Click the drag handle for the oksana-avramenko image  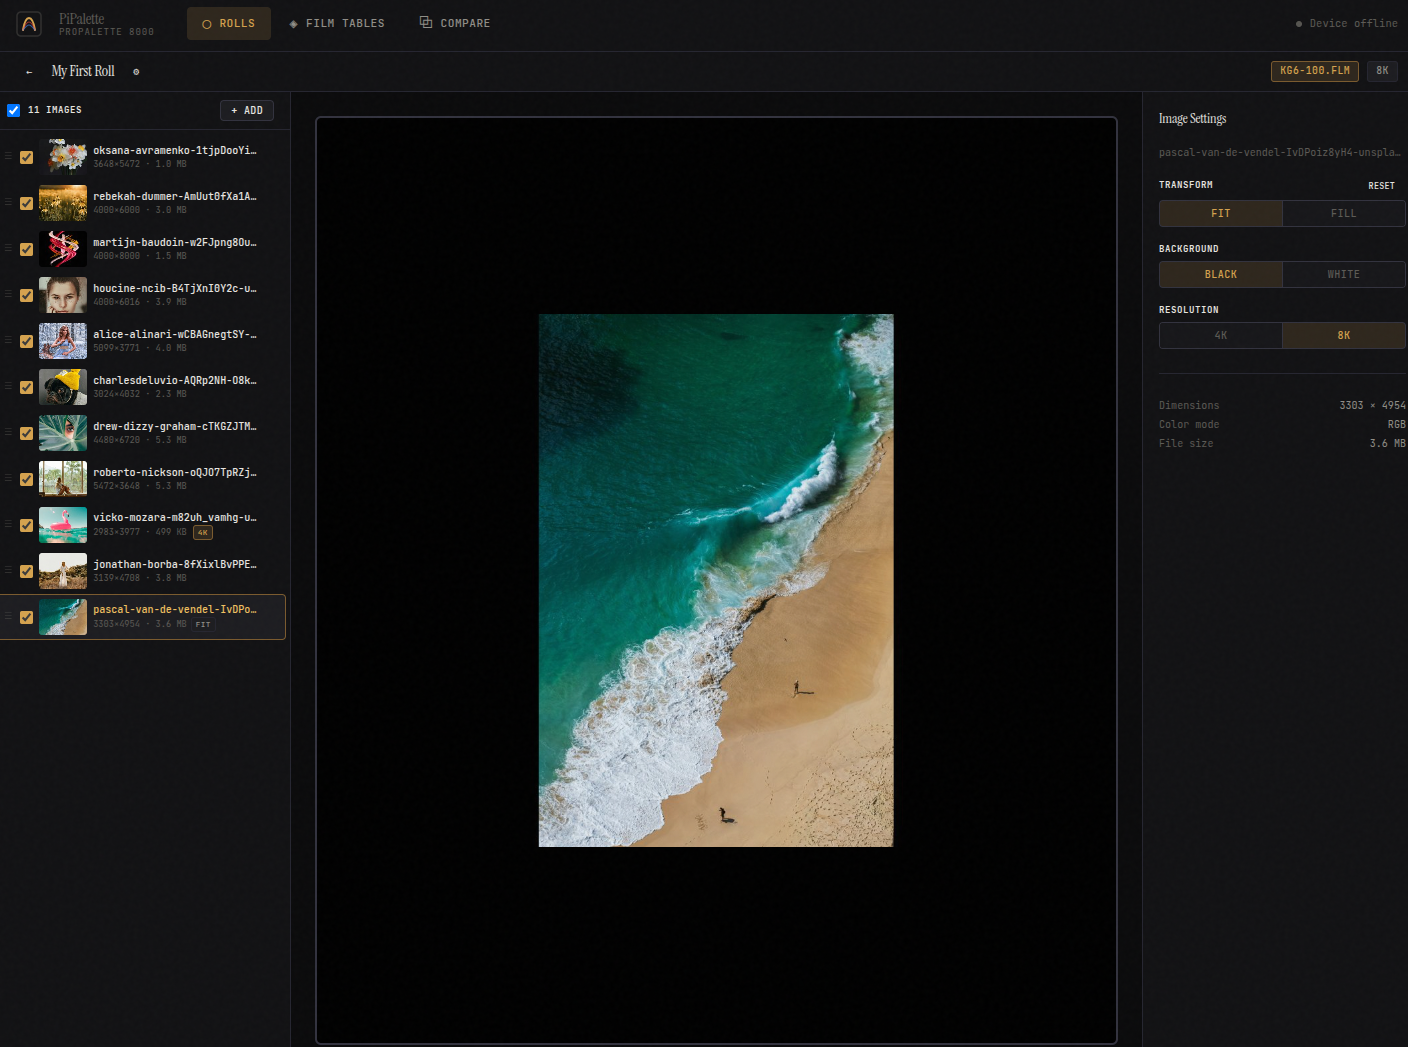(9, 156)
